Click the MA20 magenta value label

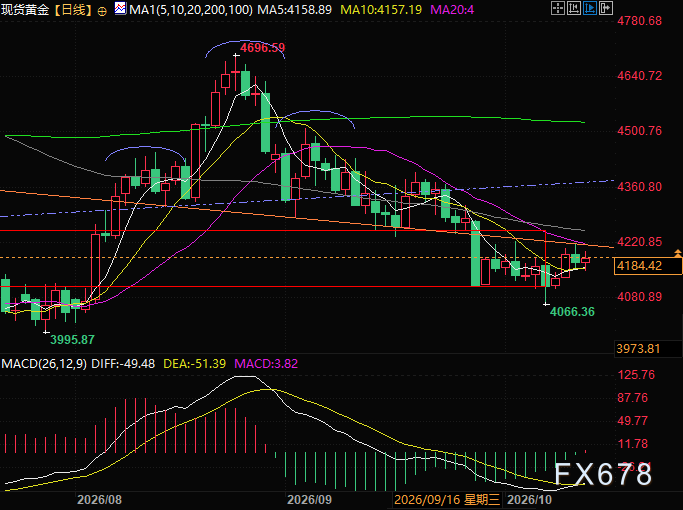coord(452,10)
